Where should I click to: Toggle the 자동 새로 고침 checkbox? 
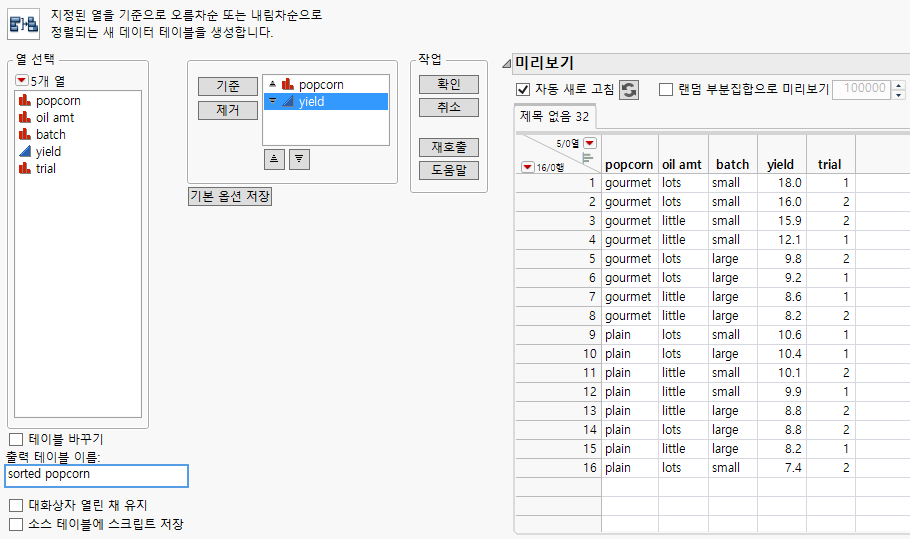(x=522, y=89)
